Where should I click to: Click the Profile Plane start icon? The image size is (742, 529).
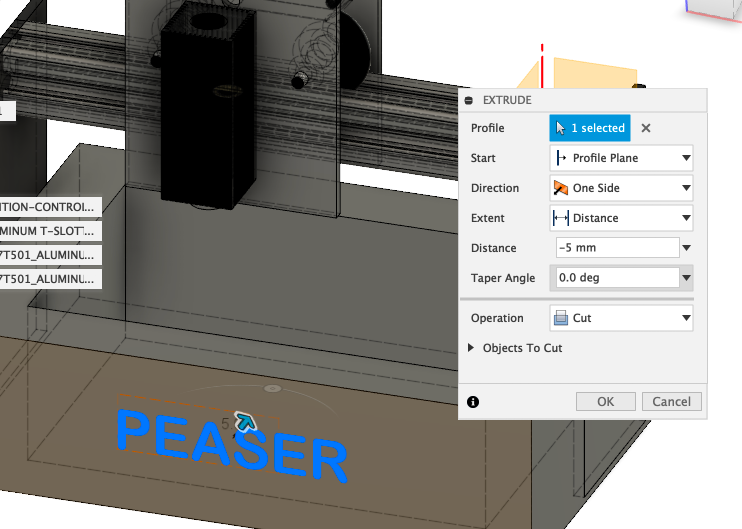[561, 158]
